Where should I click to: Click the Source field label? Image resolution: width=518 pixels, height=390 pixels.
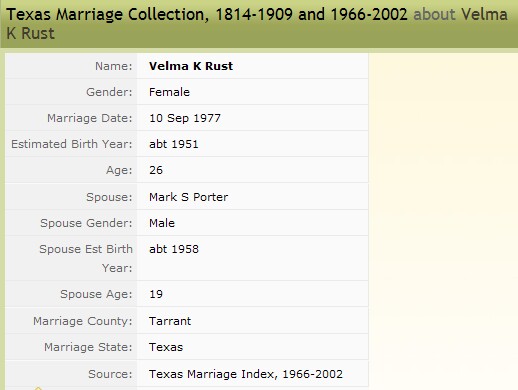pos(110,374)
